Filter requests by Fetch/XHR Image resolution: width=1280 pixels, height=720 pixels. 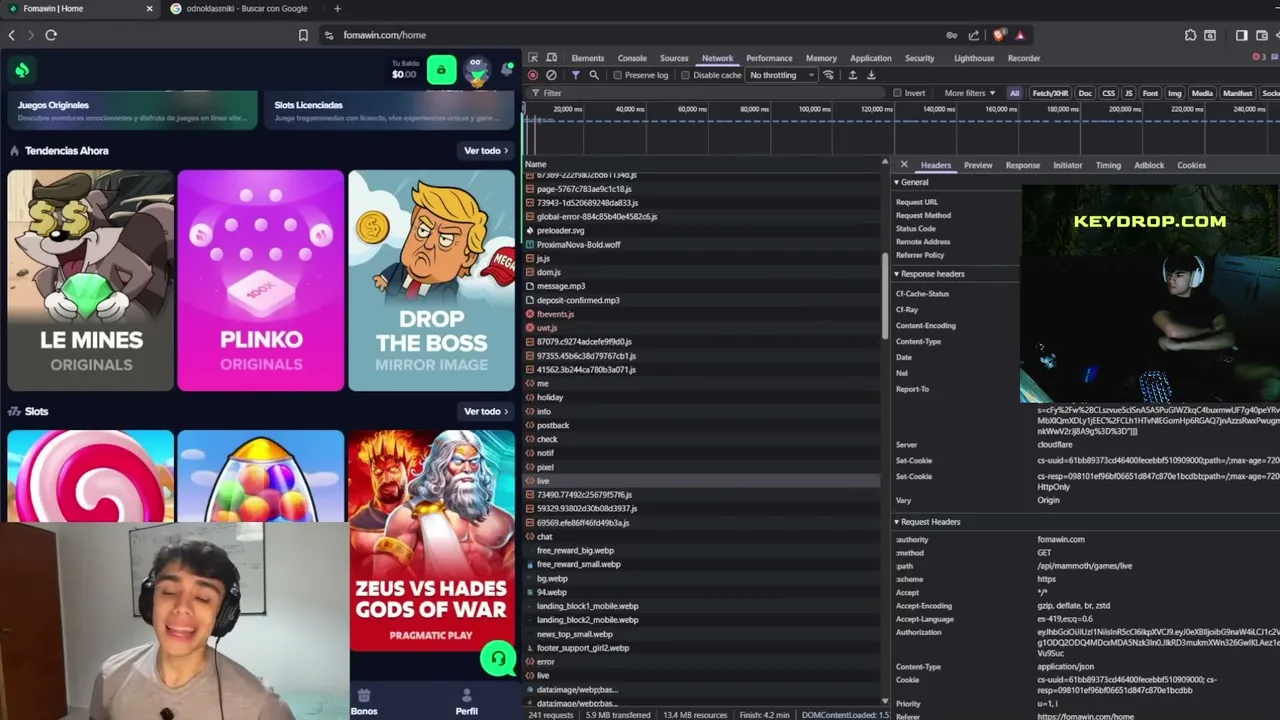click(x=1050, y=93)
